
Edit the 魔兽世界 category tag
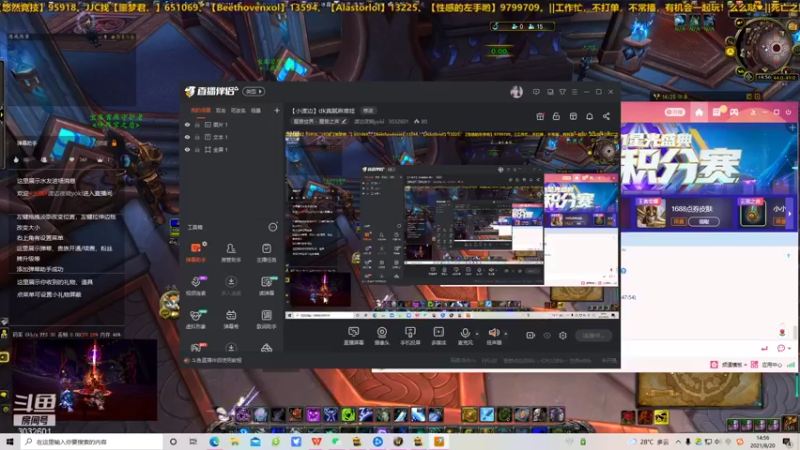[x=319, y=121]
